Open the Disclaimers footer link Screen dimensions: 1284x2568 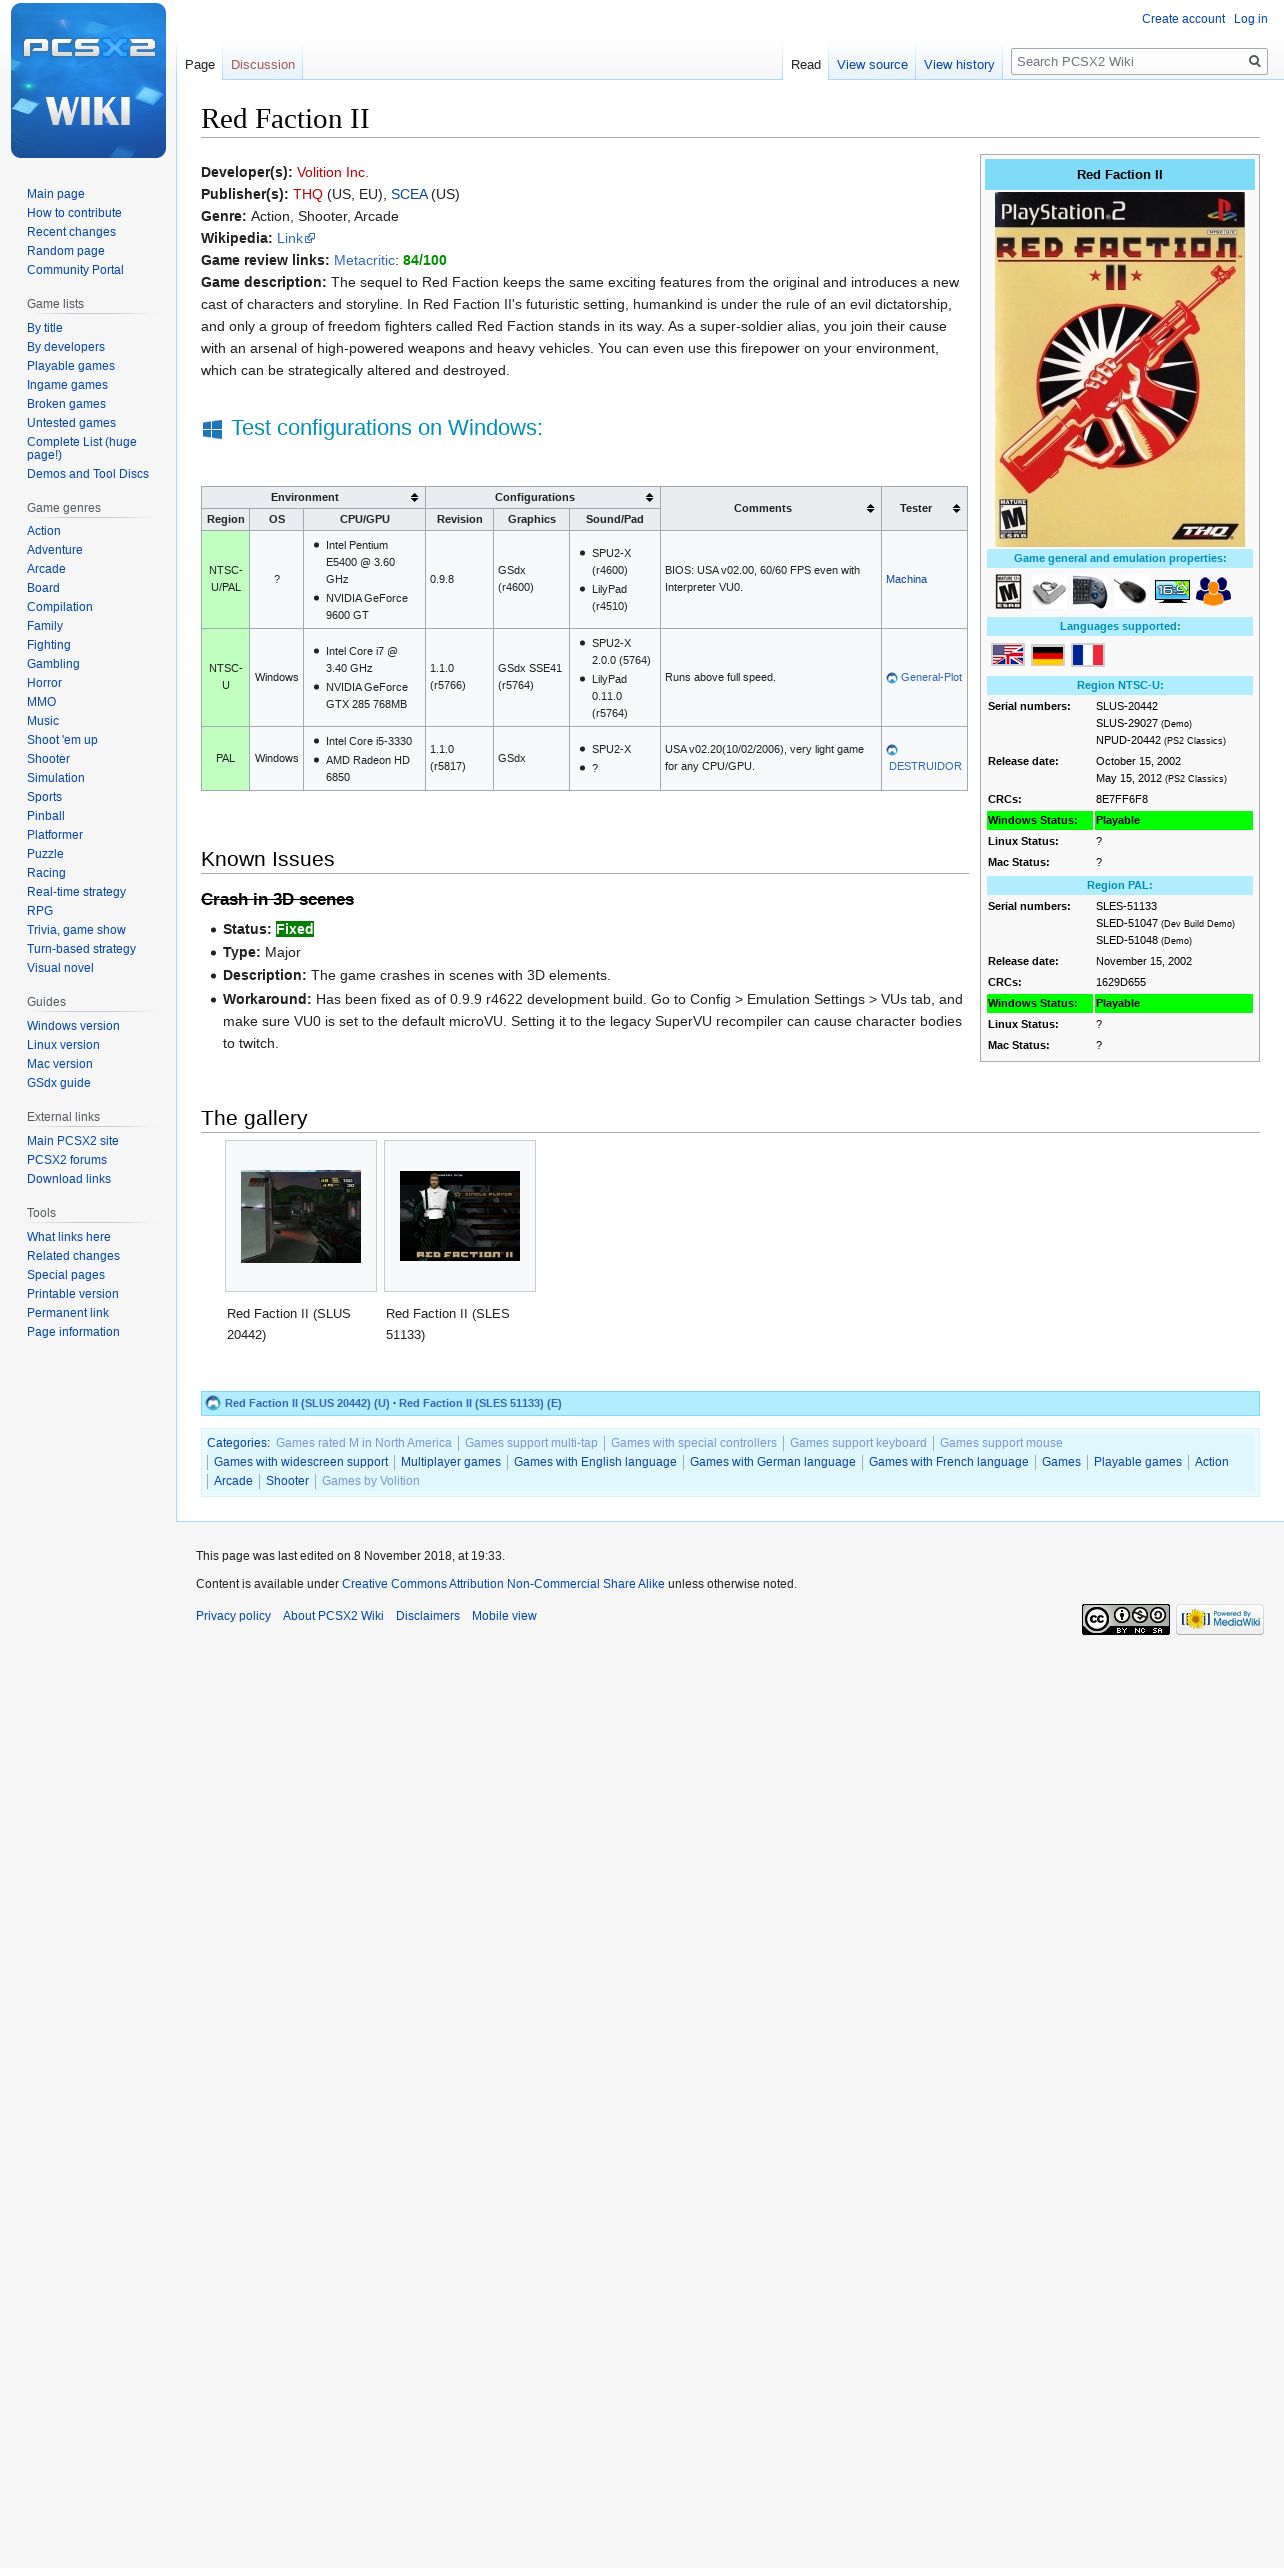428,1616
